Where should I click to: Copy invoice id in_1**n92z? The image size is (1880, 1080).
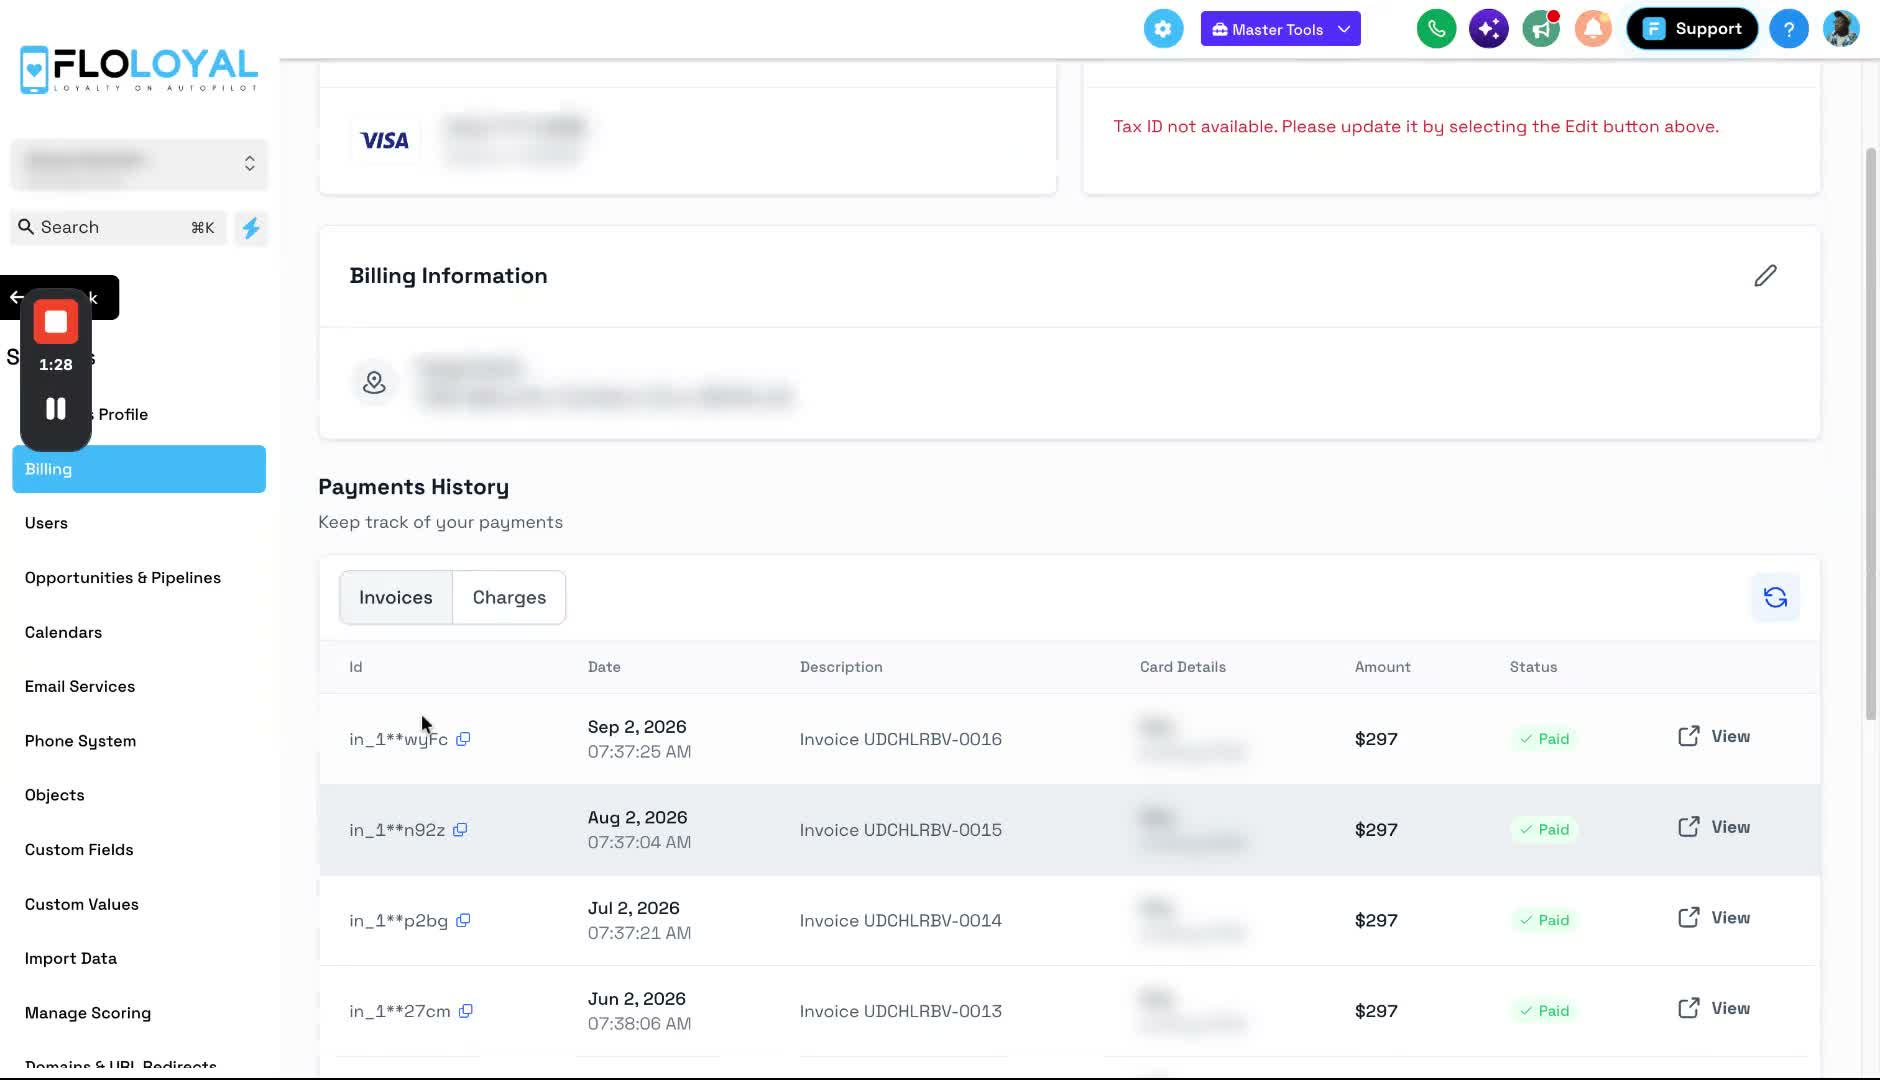[x=460, y=830]
